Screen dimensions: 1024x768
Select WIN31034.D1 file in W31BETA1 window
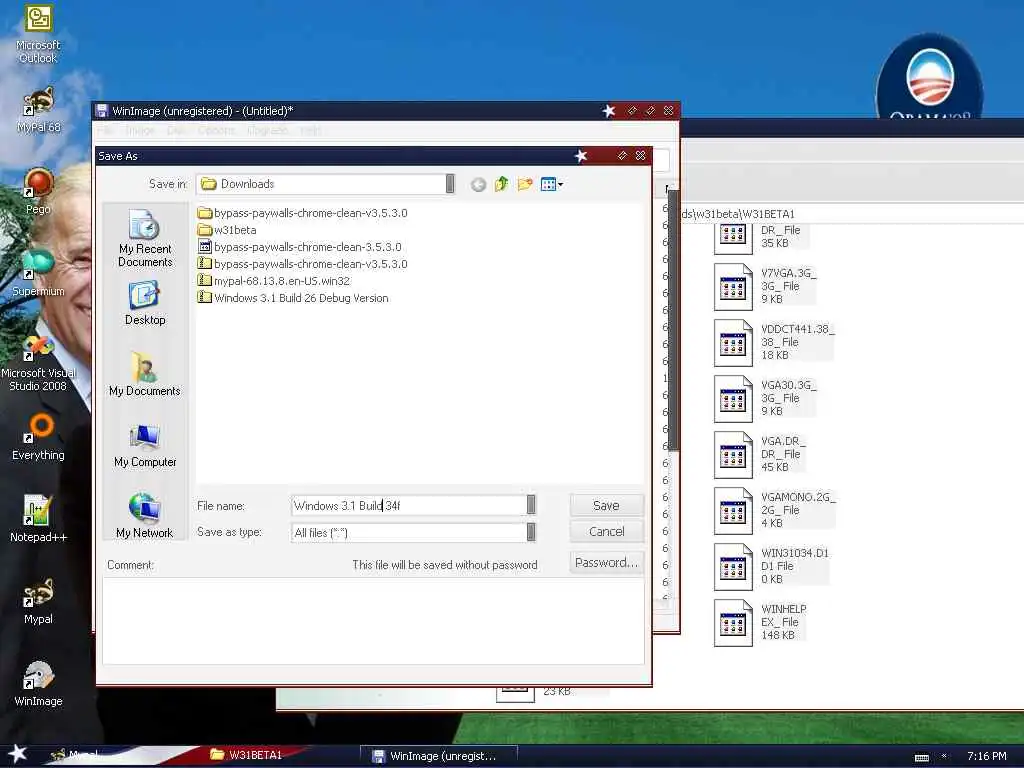(771, 566)
